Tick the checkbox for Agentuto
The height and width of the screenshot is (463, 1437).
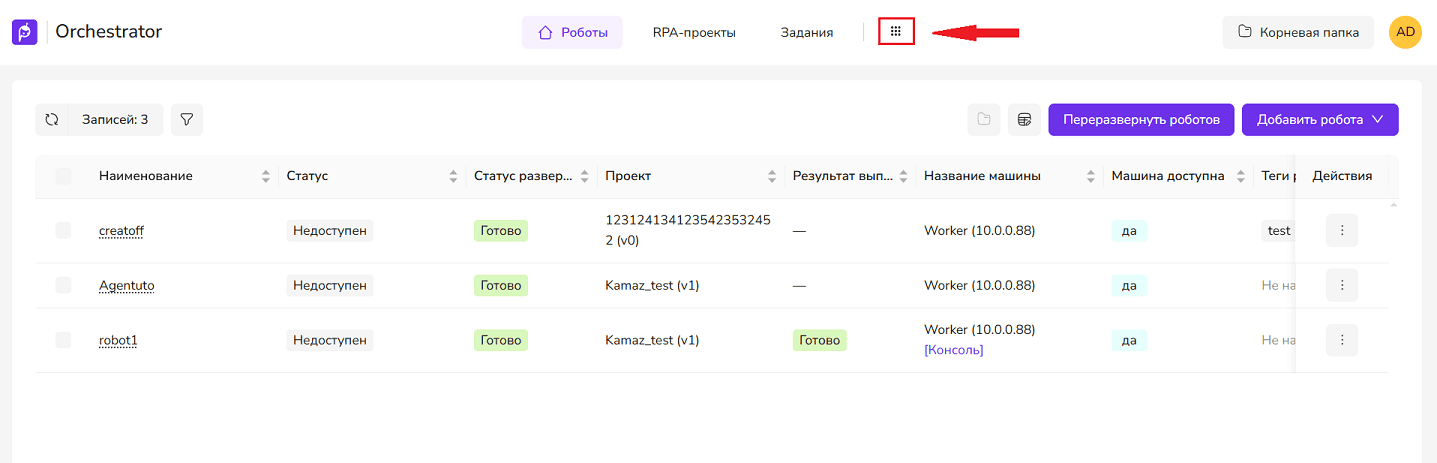64,286
